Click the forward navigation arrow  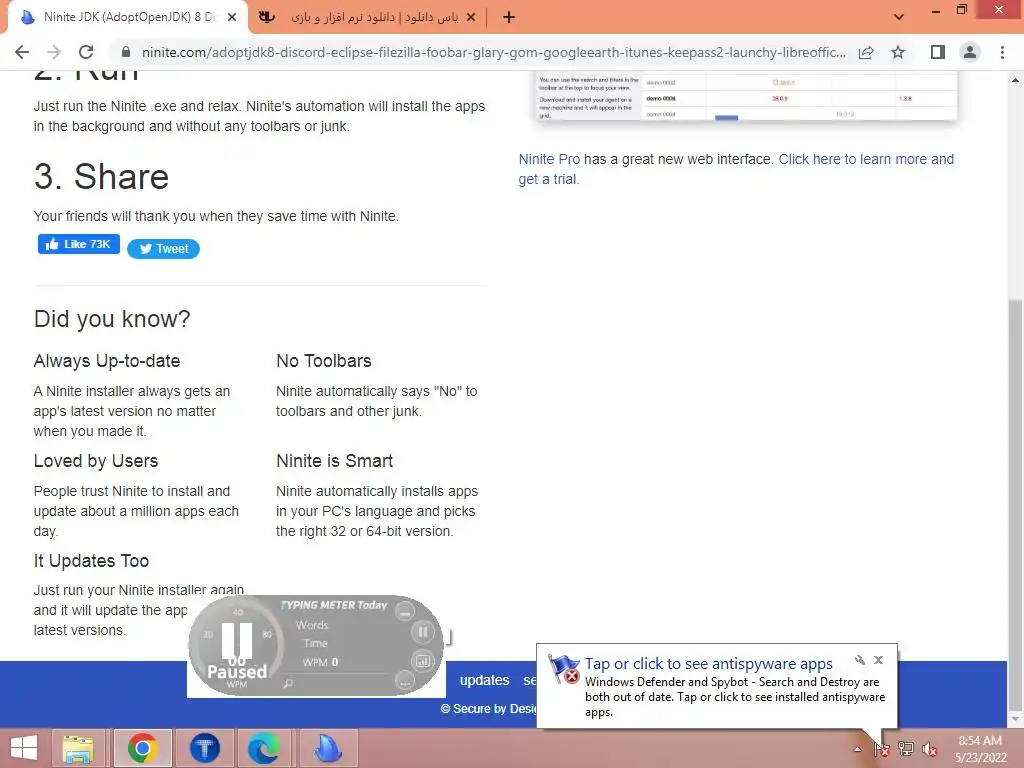[x=54, y=52]
